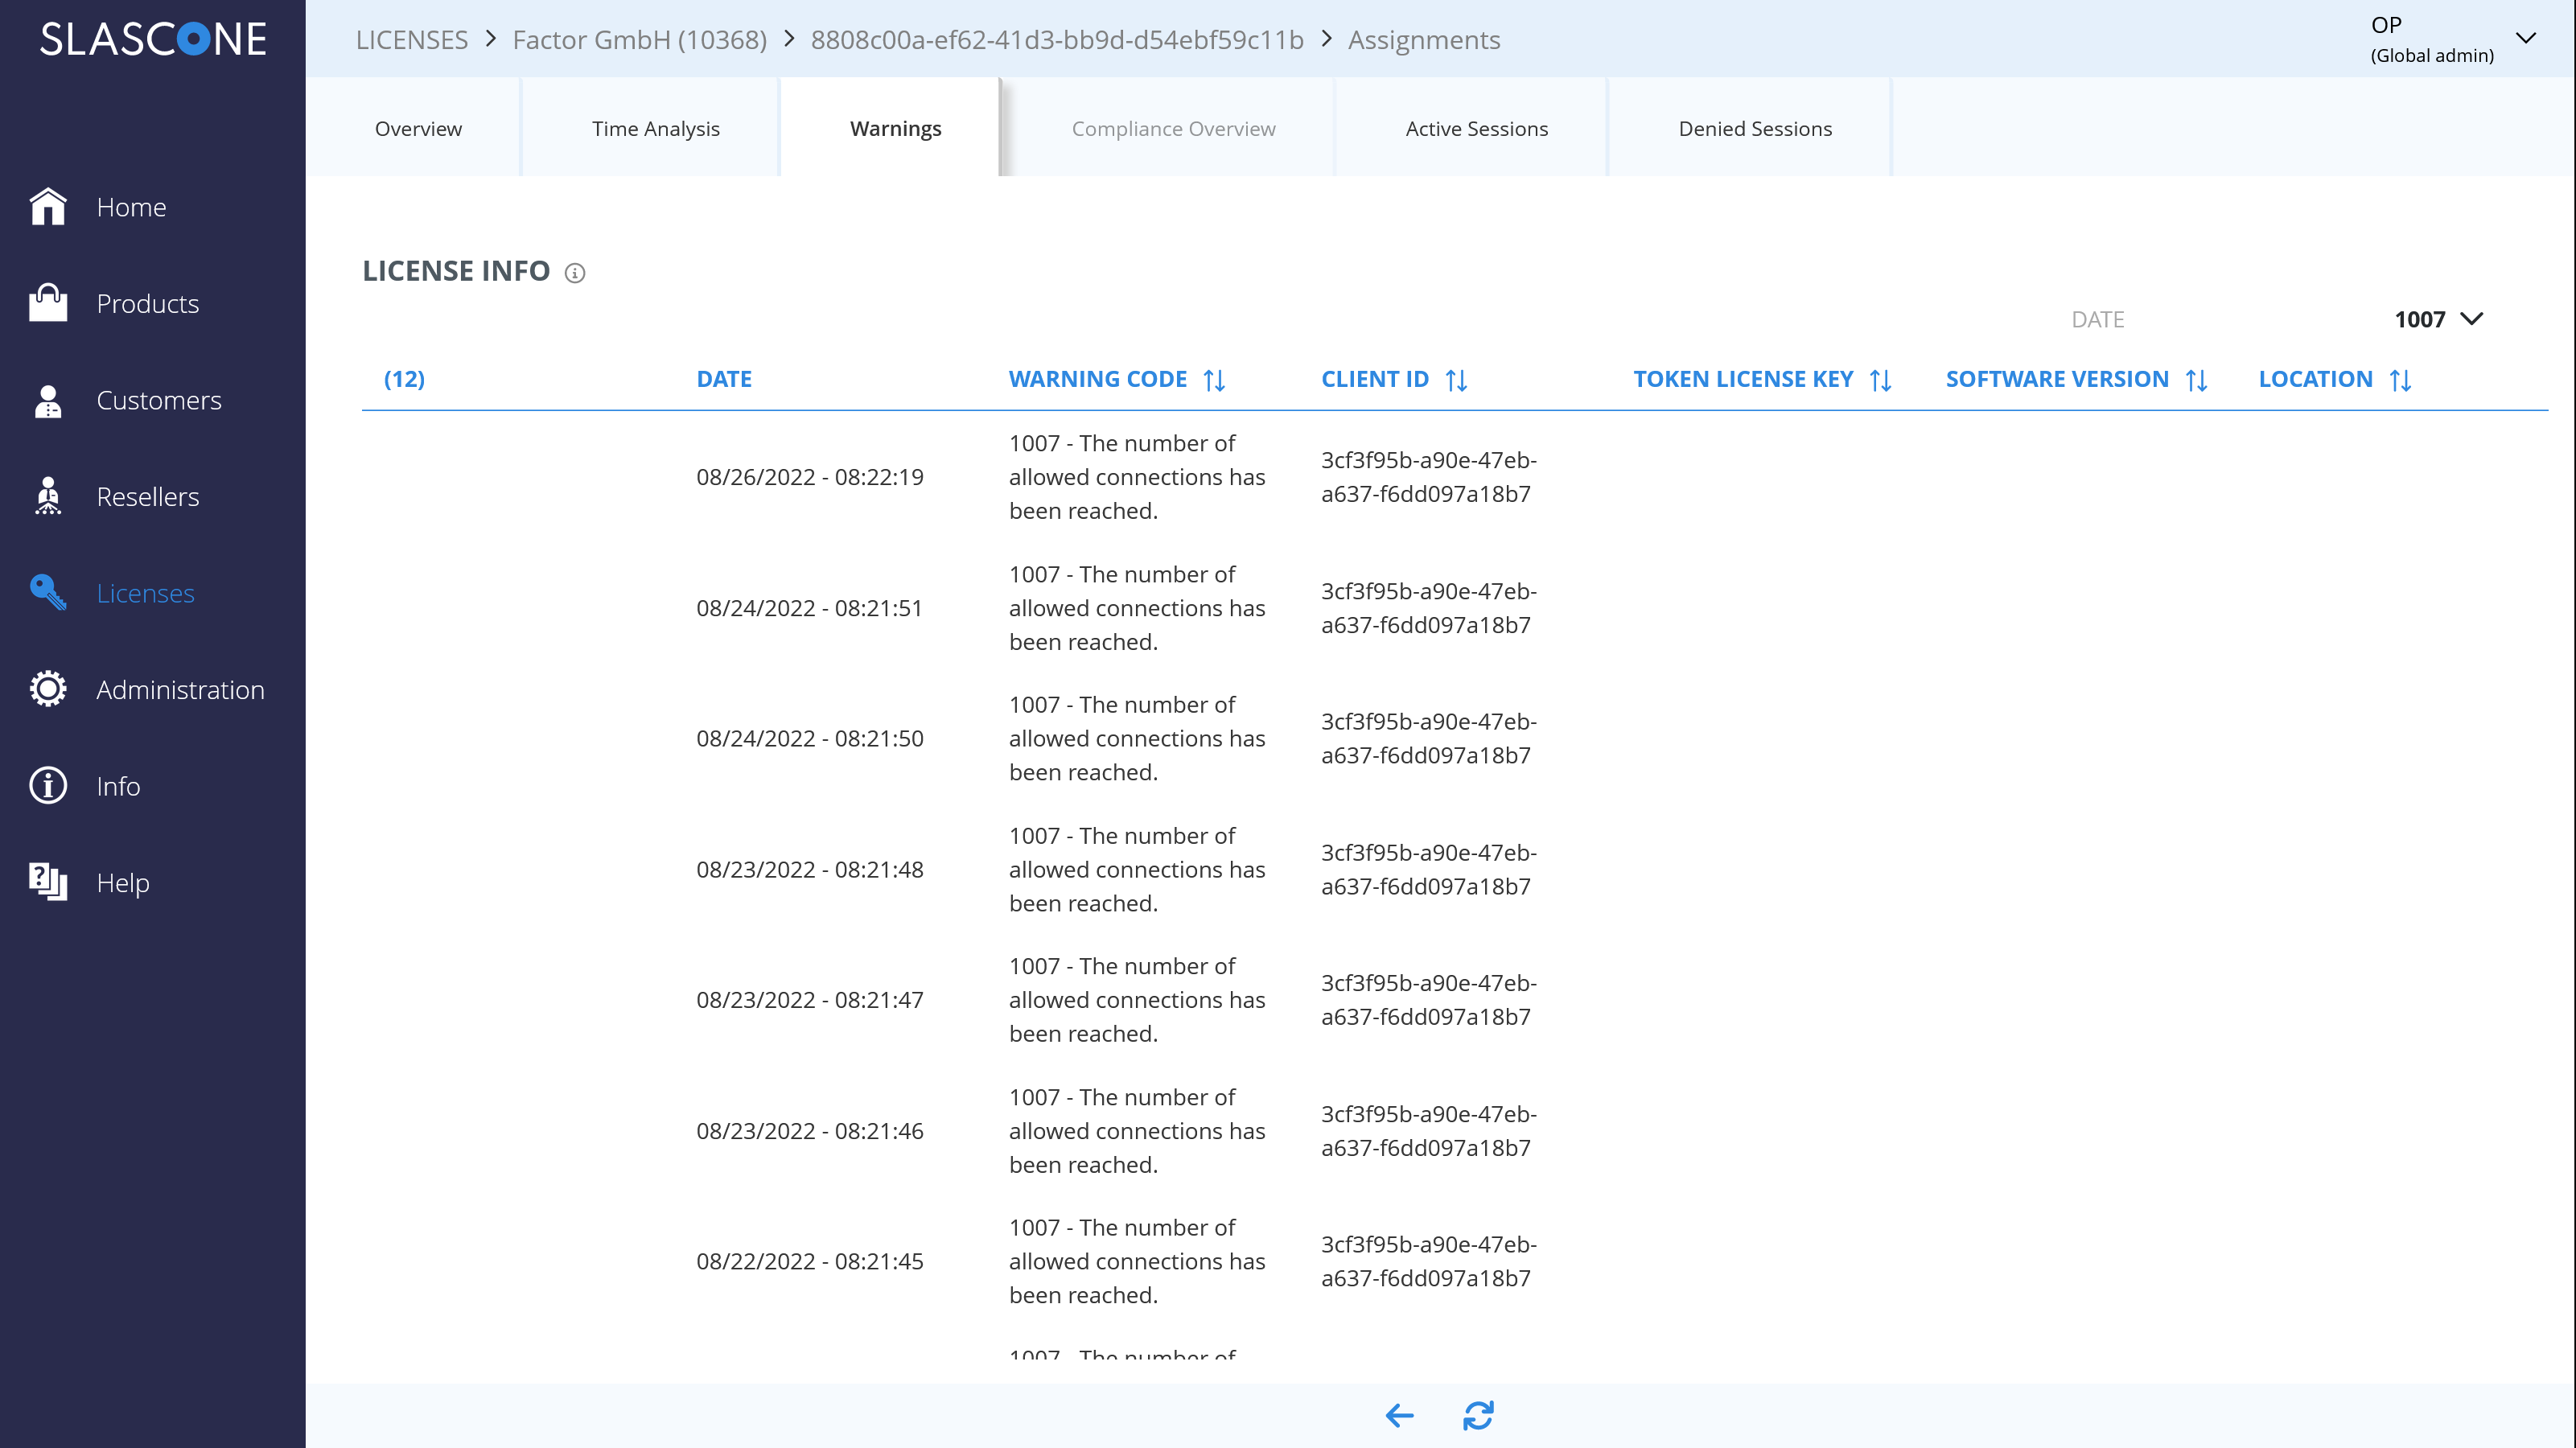The image size is (2576, 1448).
Task: Open Licenses in the sidebar
Action: (x=145, y=593)
